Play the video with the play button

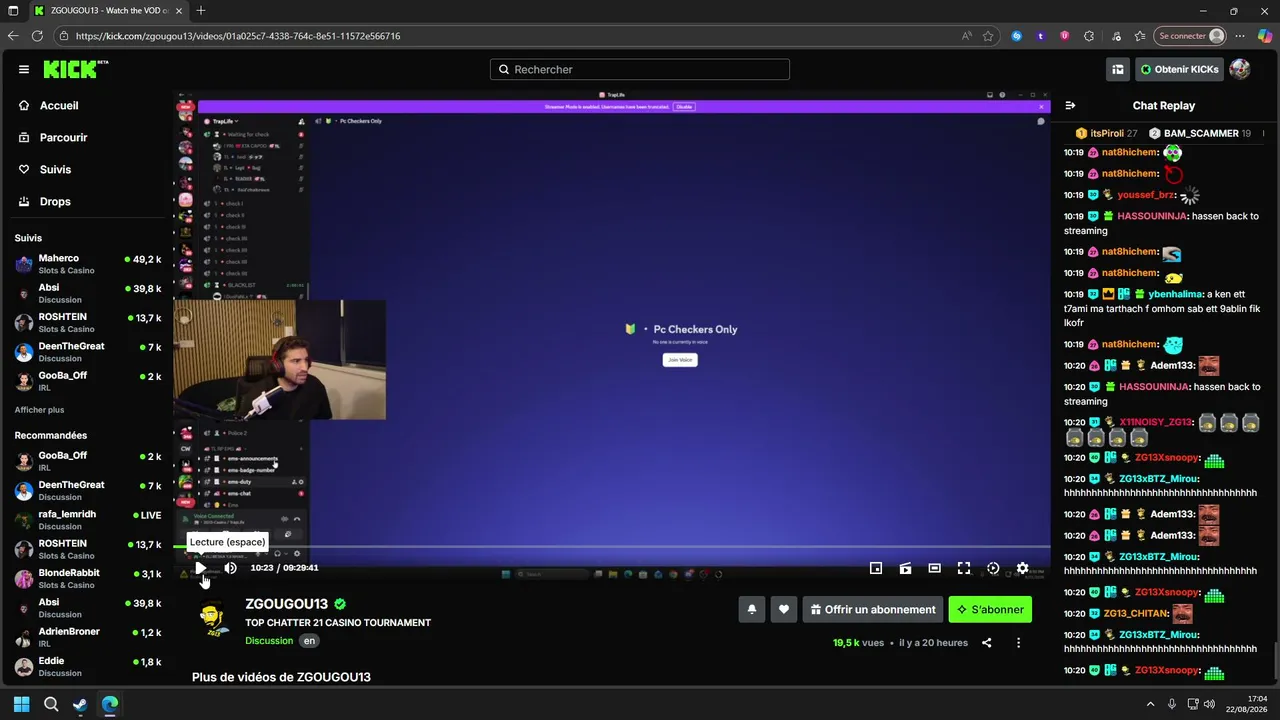click(200, 568)
